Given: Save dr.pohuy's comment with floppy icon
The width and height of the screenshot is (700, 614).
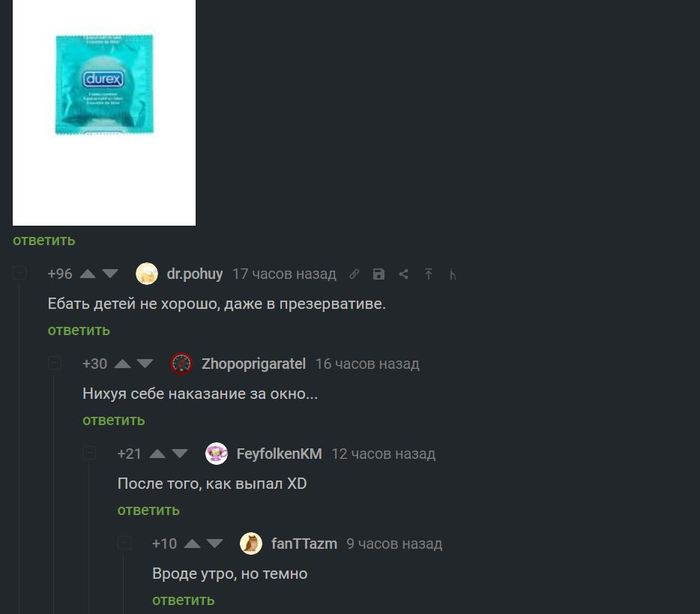Looking at the screenshot, I should 379,274.
